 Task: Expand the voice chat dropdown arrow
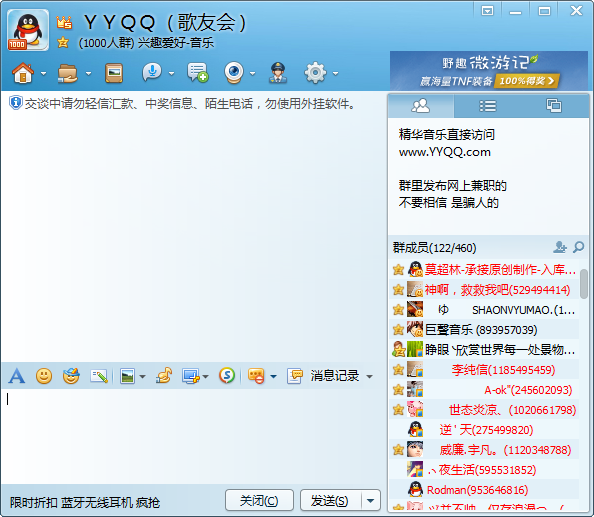172,73
